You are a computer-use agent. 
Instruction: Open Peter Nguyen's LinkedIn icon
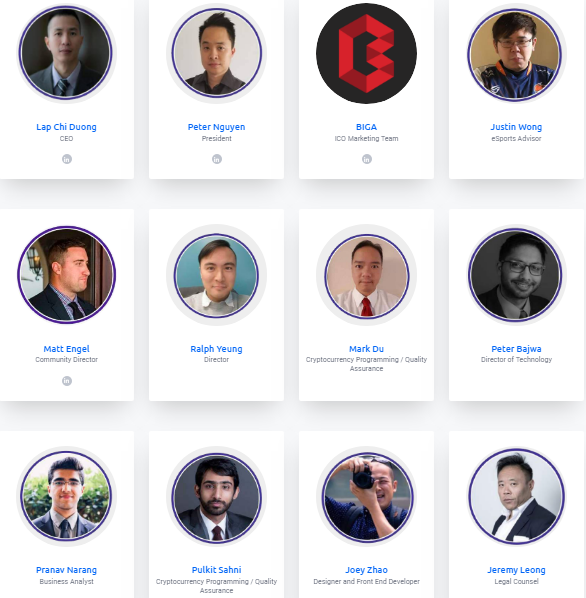click(217, 159)
